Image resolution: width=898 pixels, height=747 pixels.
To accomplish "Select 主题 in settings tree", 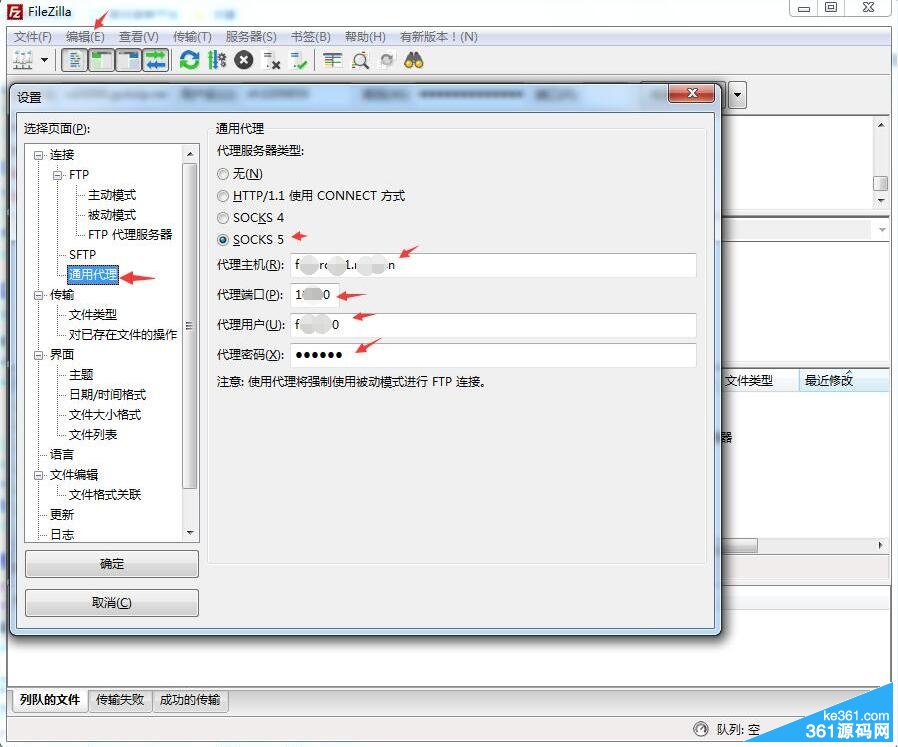I will click(81, 375).
